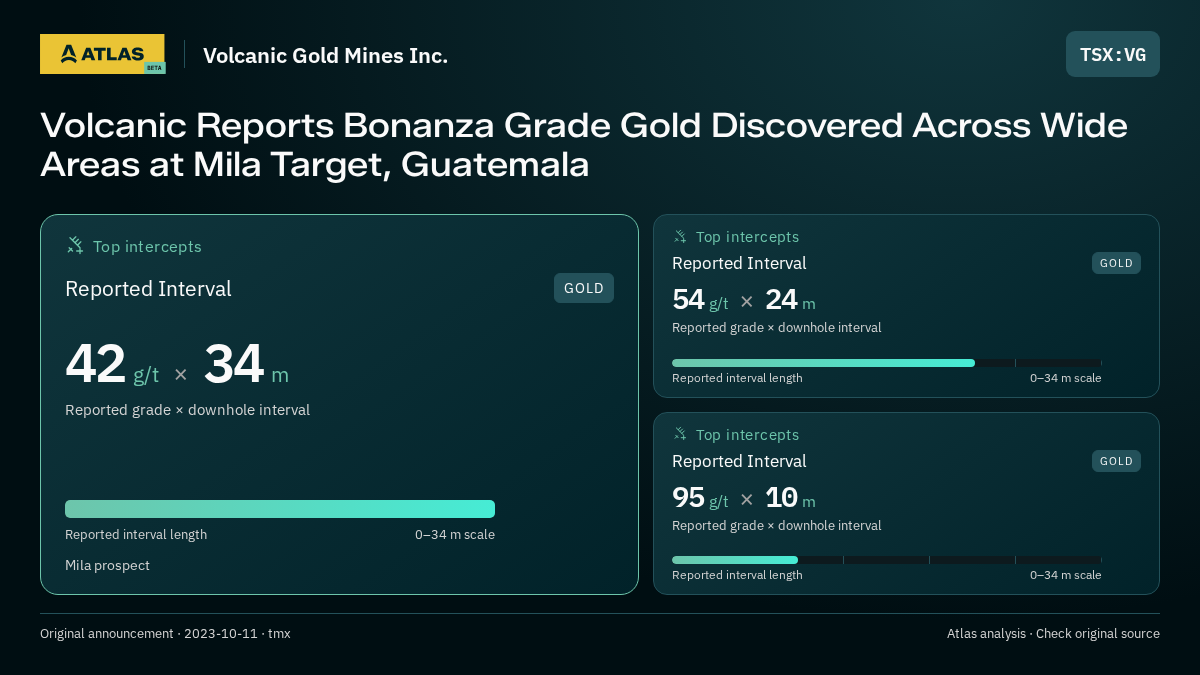Click the Atlas logo badge
This screenshot has height=675, width=1200.
(102, 54)
